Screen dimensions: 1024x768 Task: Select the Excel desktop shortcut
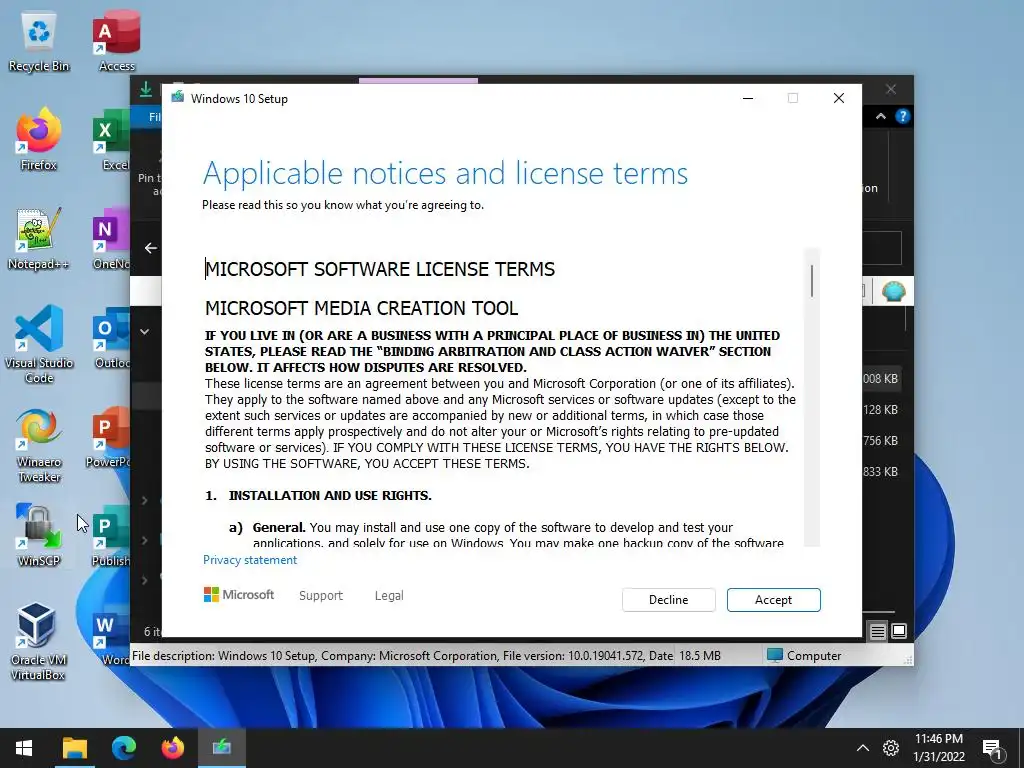click(111, 140)
